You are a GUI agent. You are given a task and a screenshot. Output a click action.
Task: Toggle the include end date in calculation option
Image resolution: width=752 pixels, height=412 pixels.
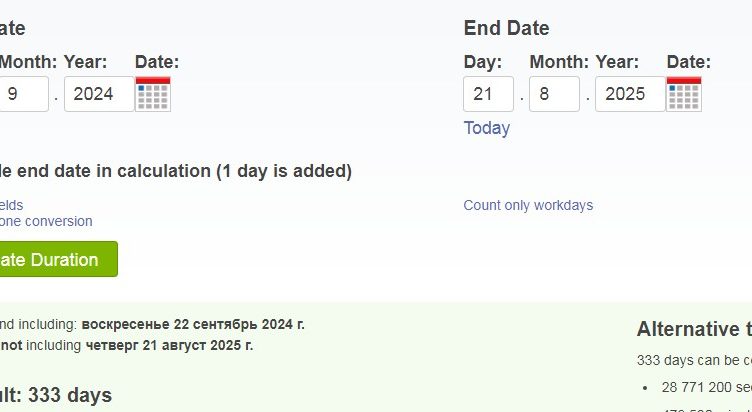[x=176, y=171]
